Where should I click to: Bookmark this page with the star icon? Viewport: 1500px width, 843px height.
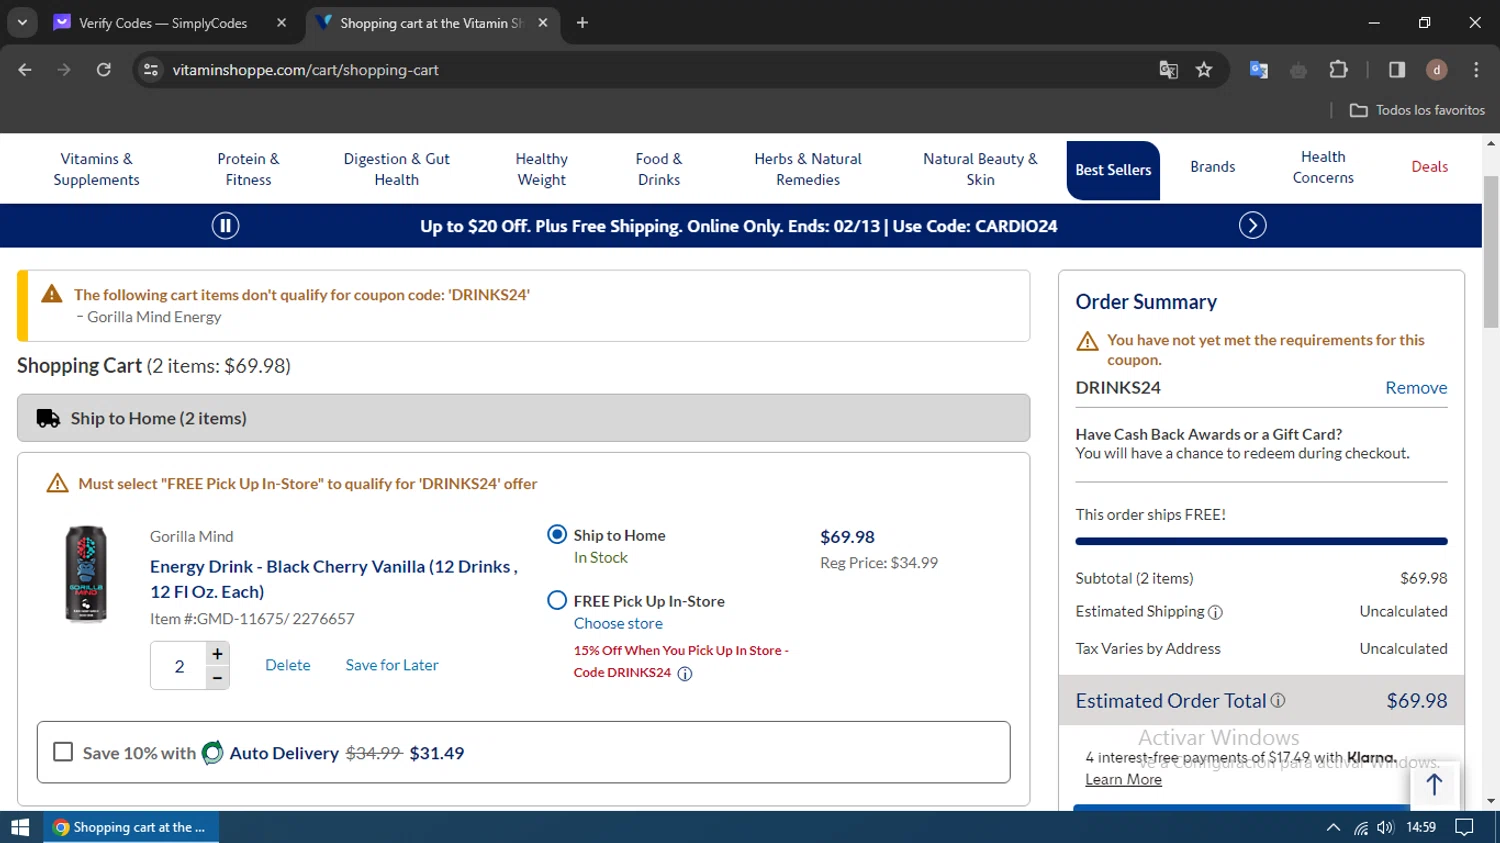(1204, 70)
